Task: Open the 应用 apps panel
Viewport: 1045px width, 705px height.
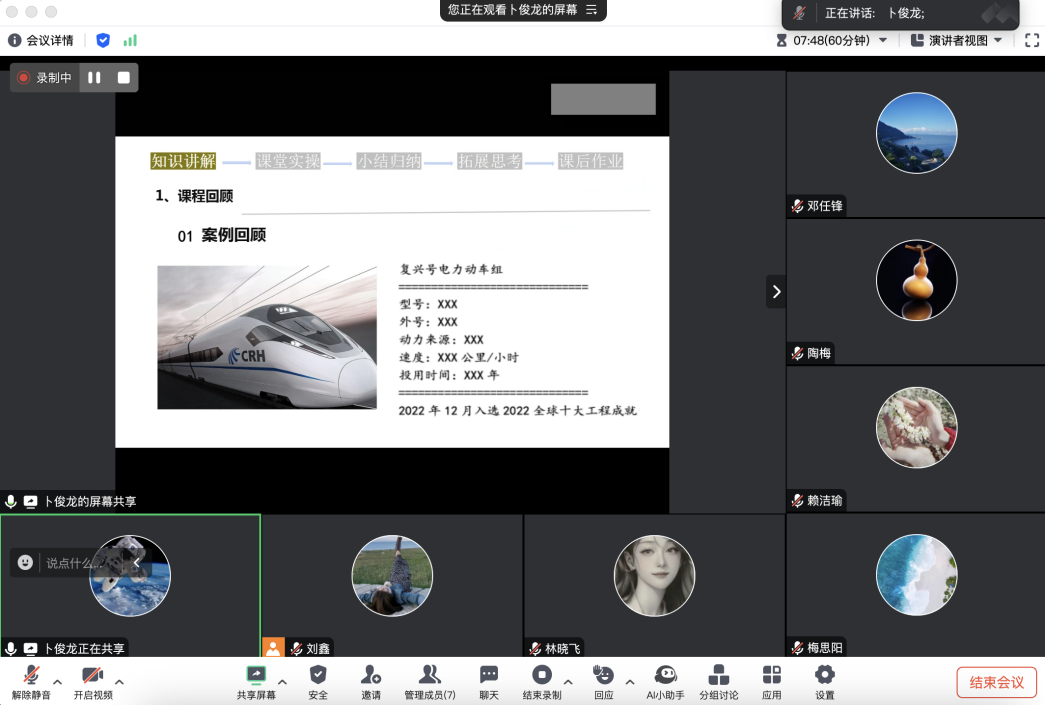Action: coord(771,681)
